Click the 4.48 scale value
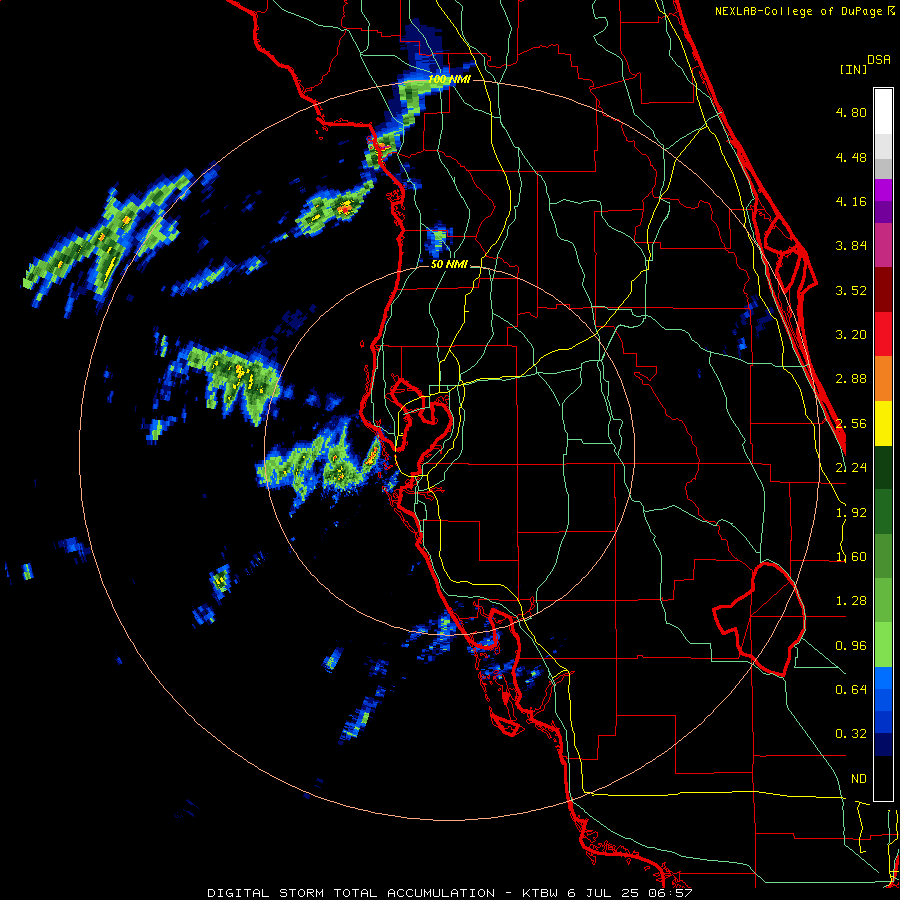This screenshot has width=900, height=900. [x=851, y=157]
